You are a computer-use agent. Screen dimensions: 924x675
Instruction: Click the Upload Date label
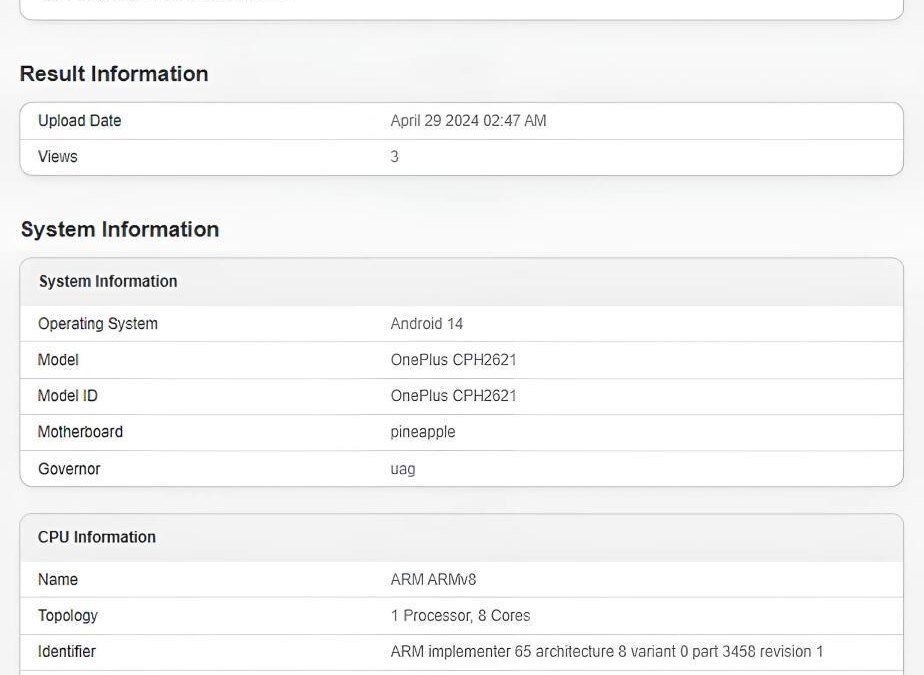pyautogui.click(x=79, y=121)
